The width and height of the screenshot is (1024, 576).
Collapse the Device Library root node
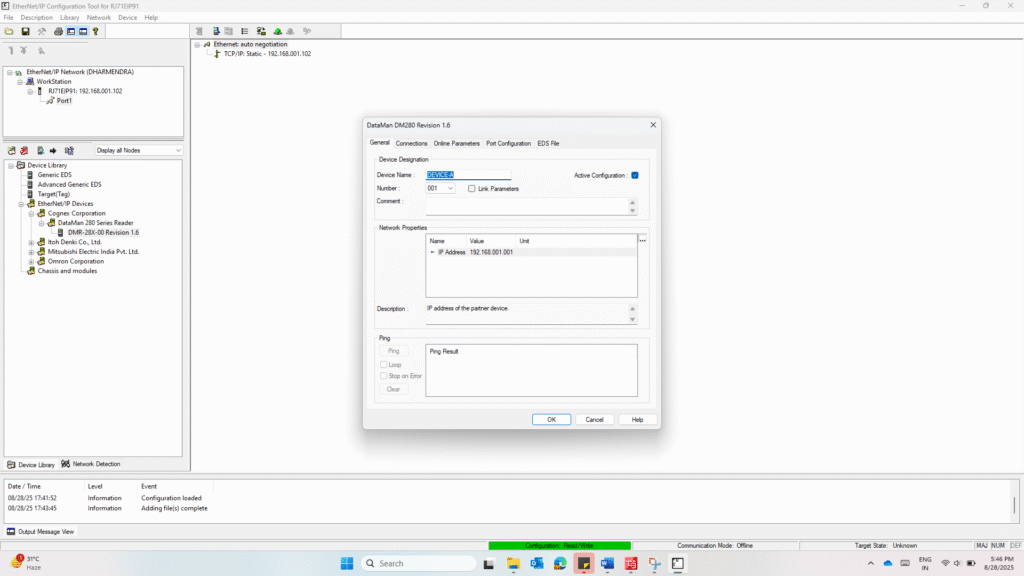10,166
